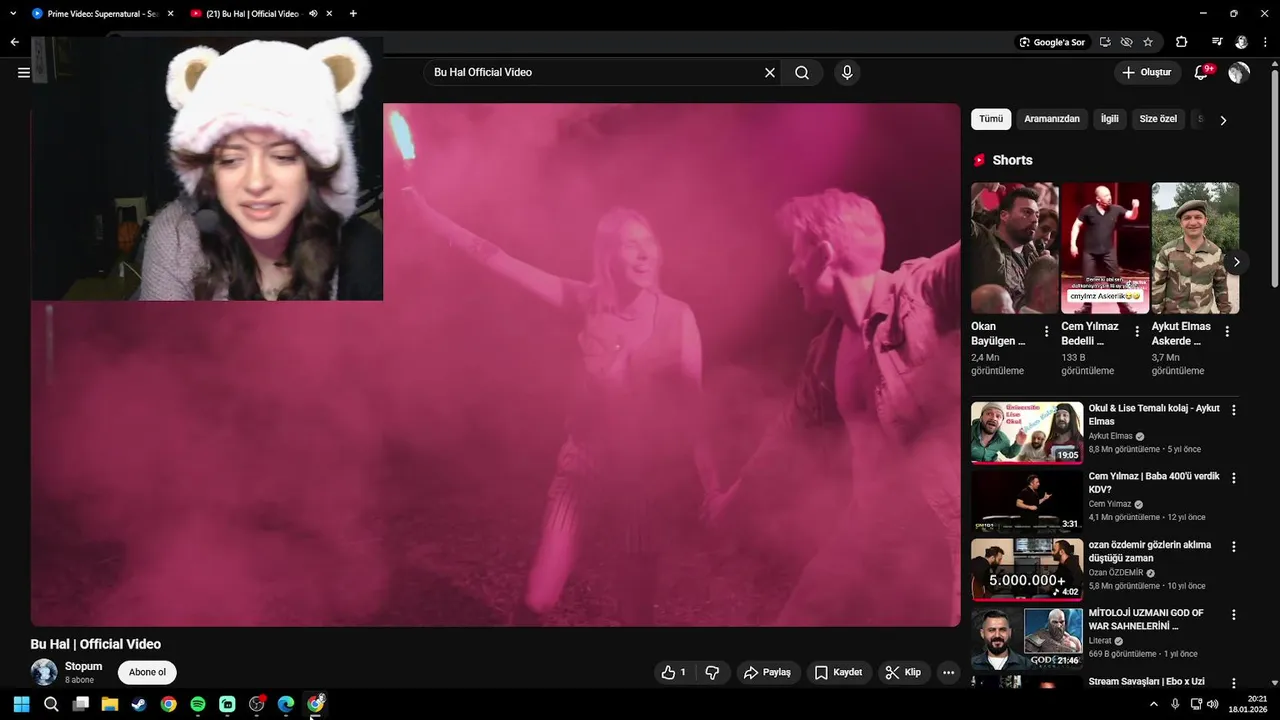Open the Aykut Elmas Askerde Short thumbnail
The image size is (1280, 720).
pos(1195,248)
